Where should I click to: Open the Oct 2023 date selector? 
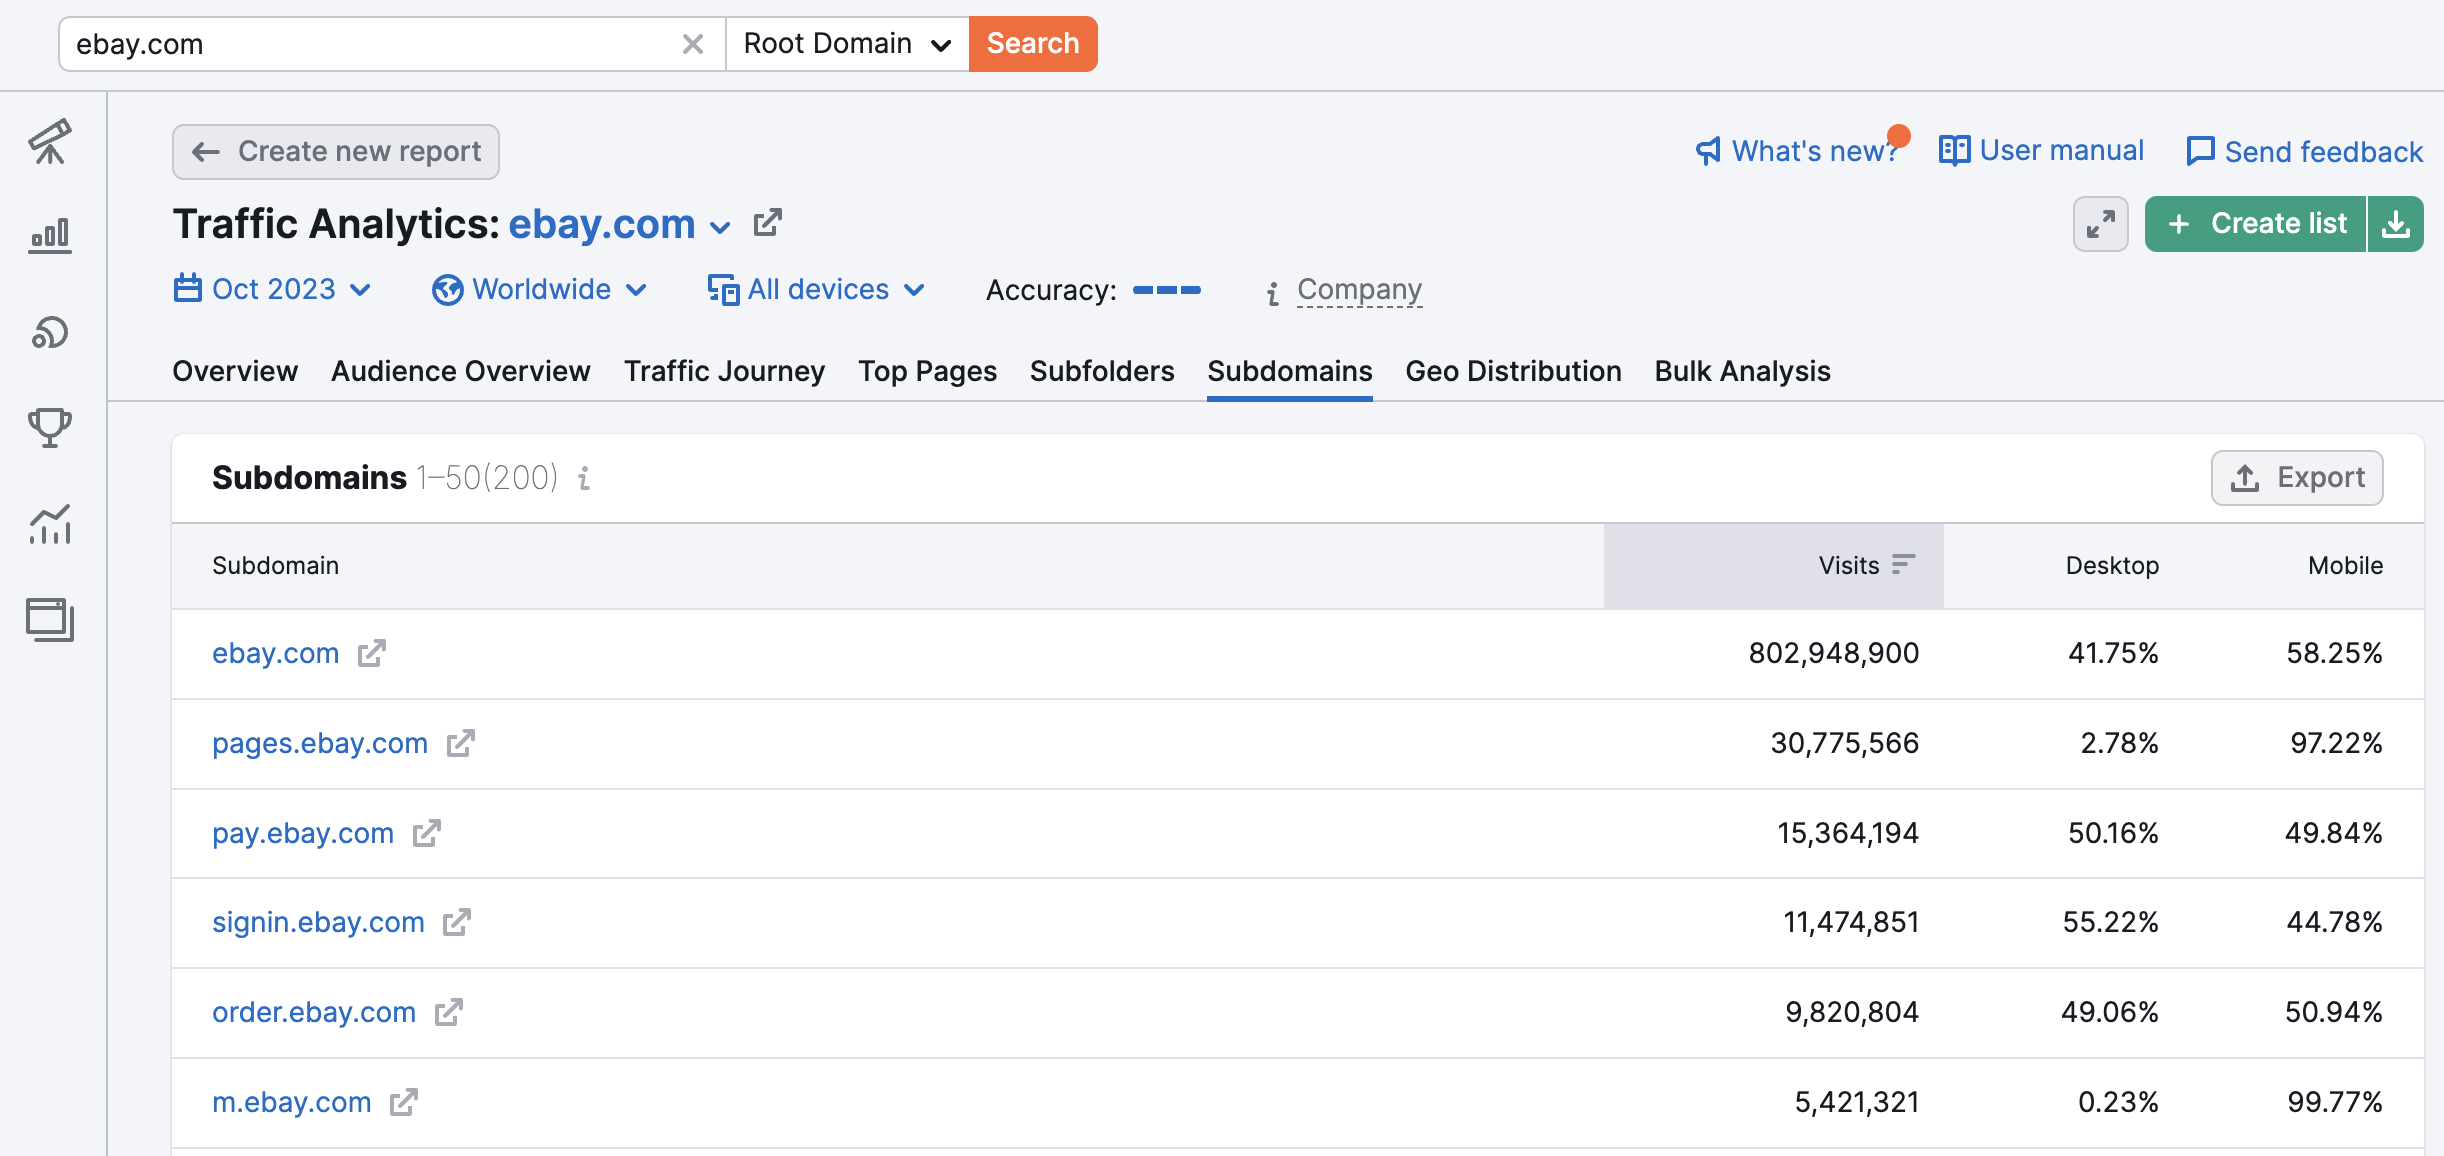tap(272, 289)
